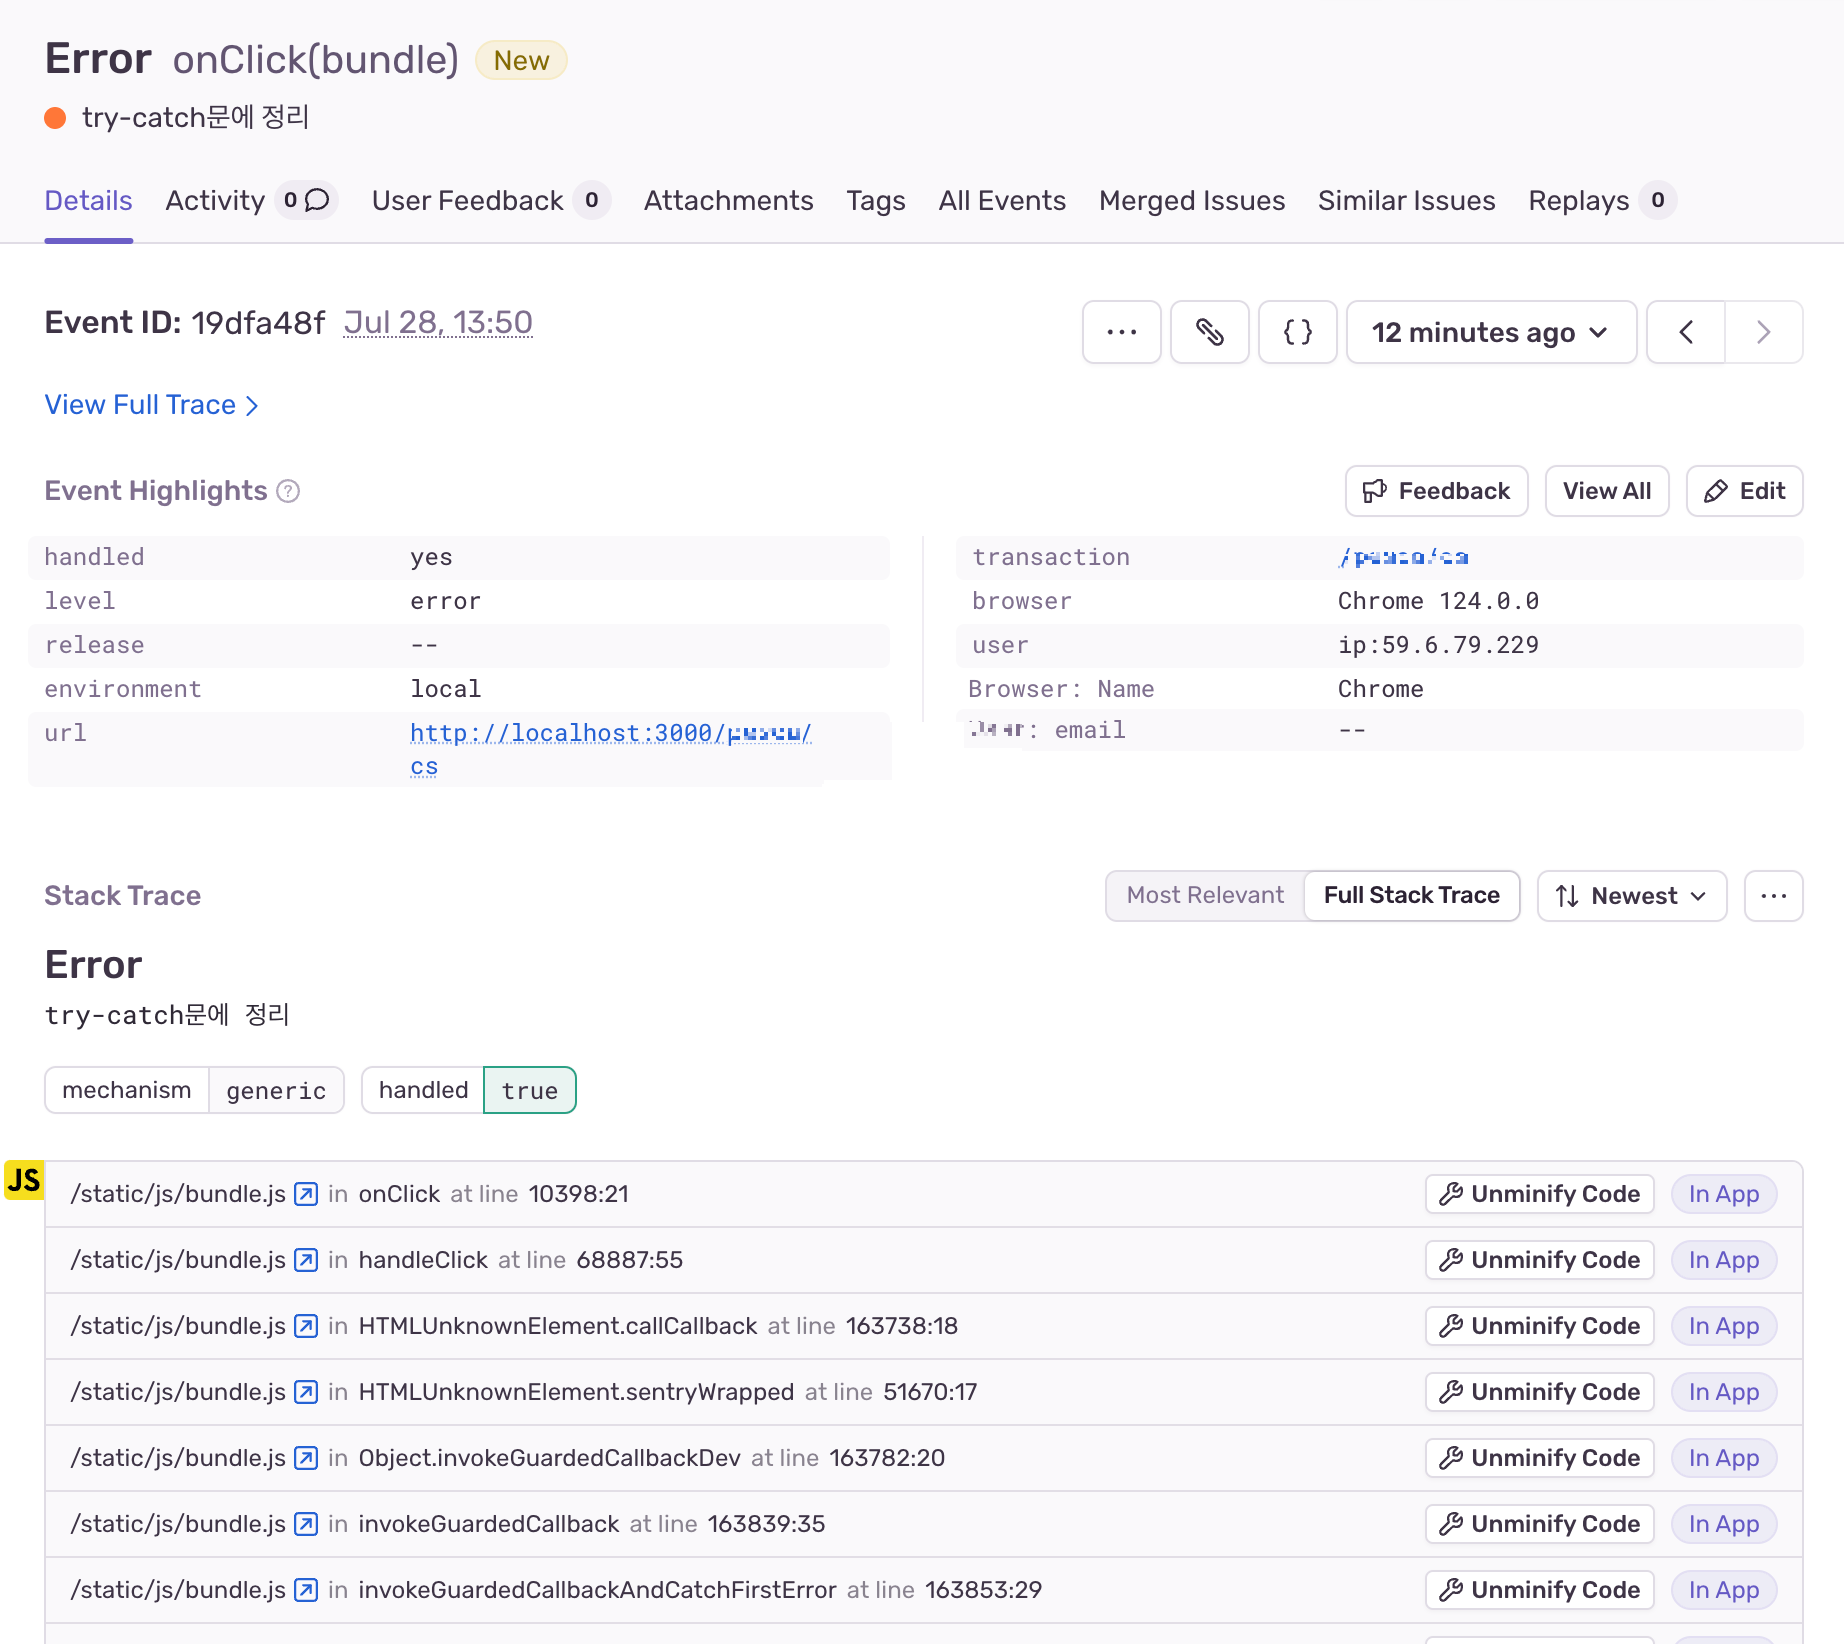Expand the Object.invokeGuardedCallbackDev frame row
Image resolution: width=1844 pixels, height=1644 pixels.
(923, 1458)
